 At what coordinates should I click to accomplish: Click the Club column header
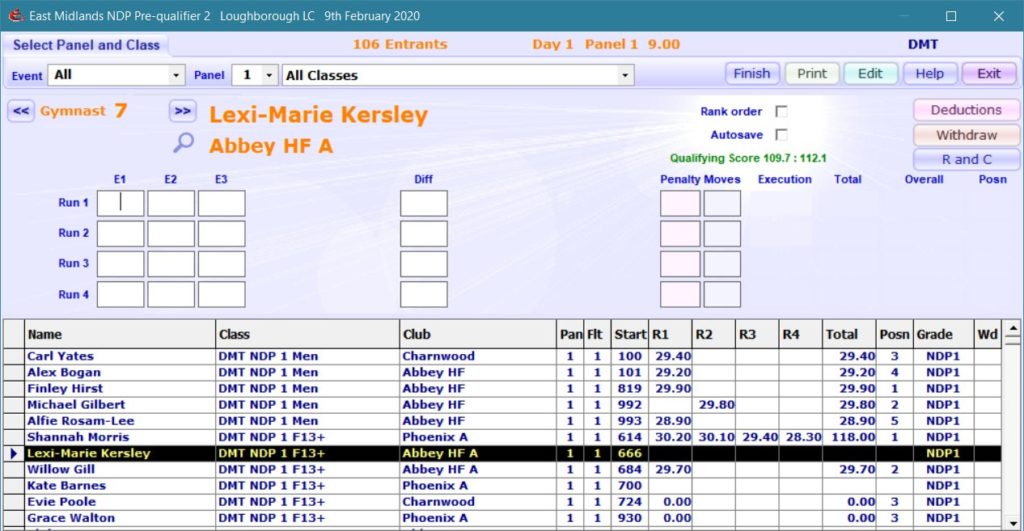point(477,334)
